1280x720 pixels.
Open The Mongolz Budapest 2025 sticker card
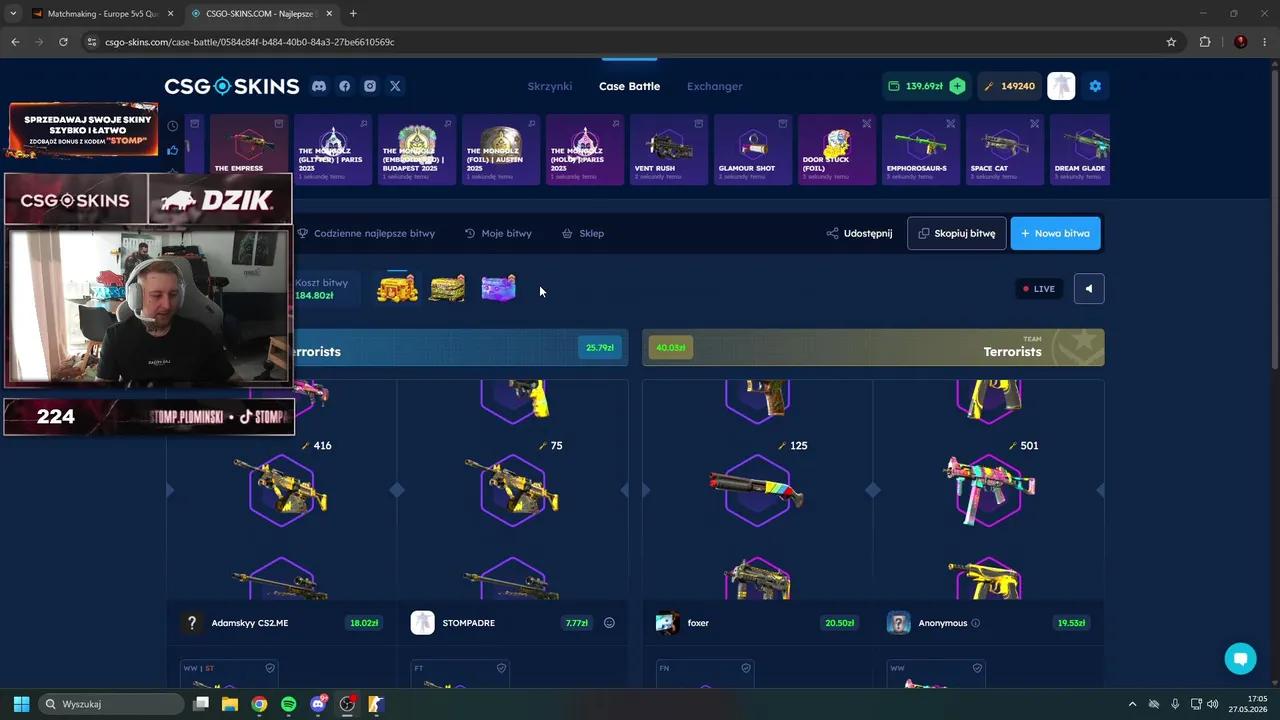pyautogui.click(x=417, y=150)
